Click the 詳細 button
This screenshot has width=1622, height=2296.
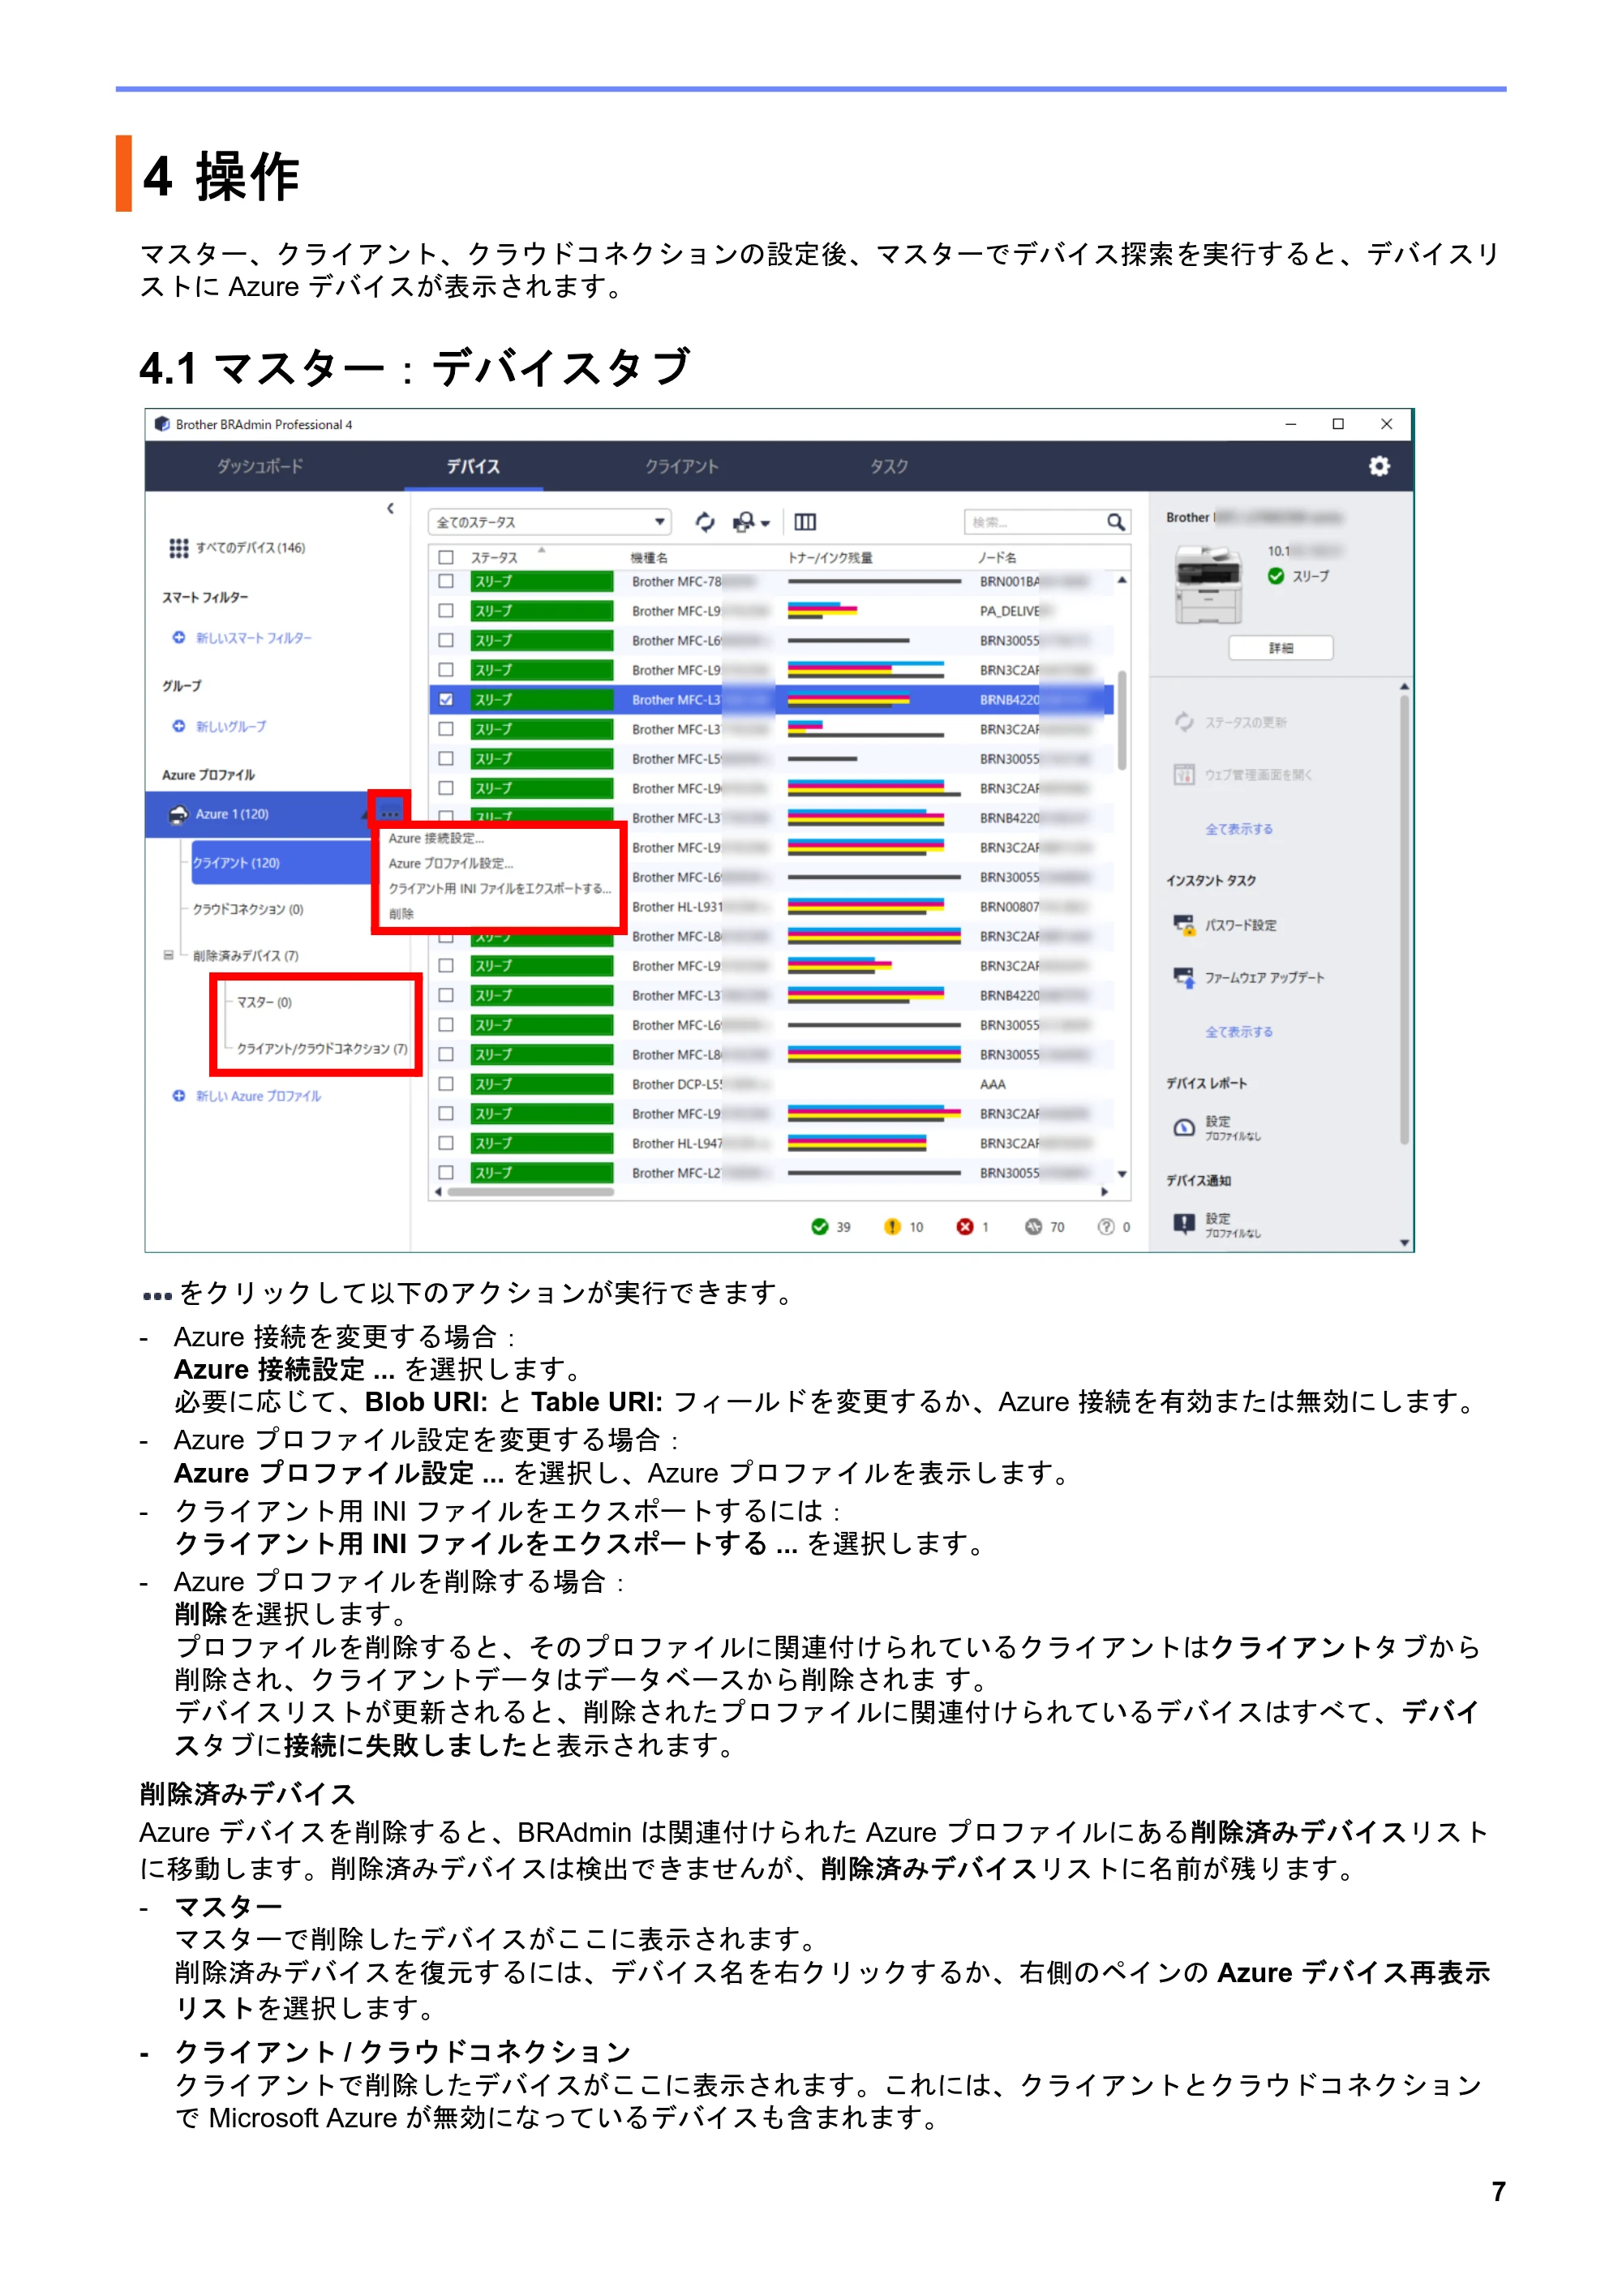[x=1281, y=648]
